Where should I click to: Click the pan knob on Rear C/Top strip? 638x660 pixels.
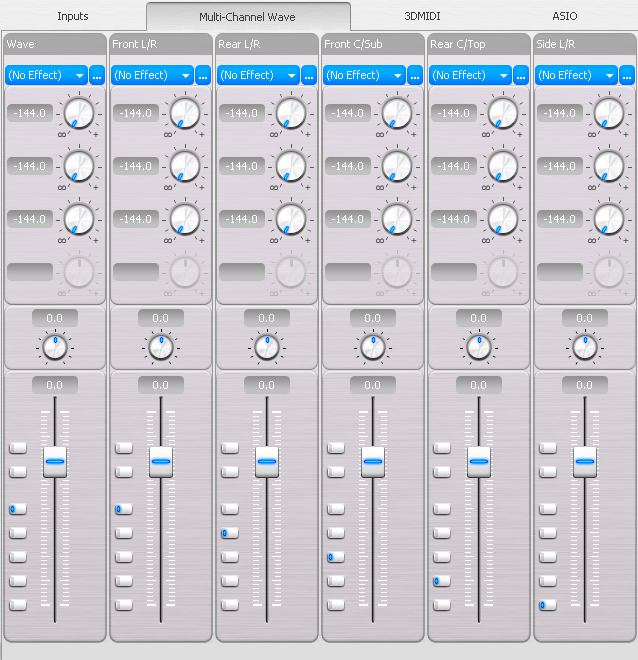(478, 348)
